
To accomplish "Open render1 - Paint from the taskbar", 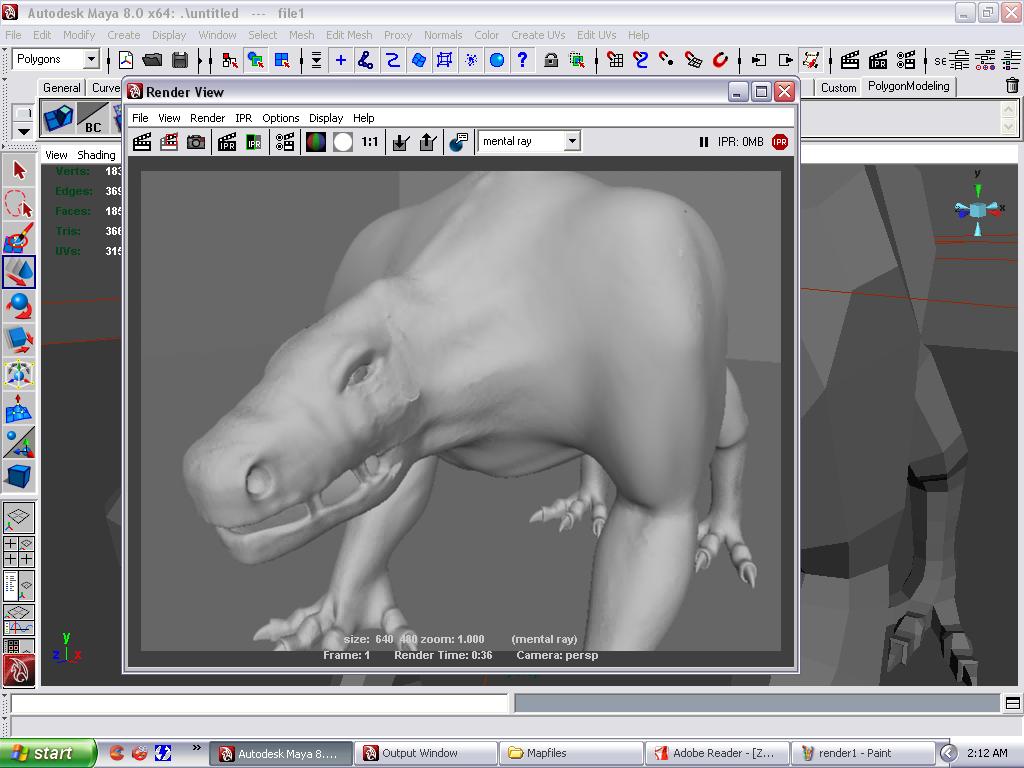I will click(x=860, y=752).
